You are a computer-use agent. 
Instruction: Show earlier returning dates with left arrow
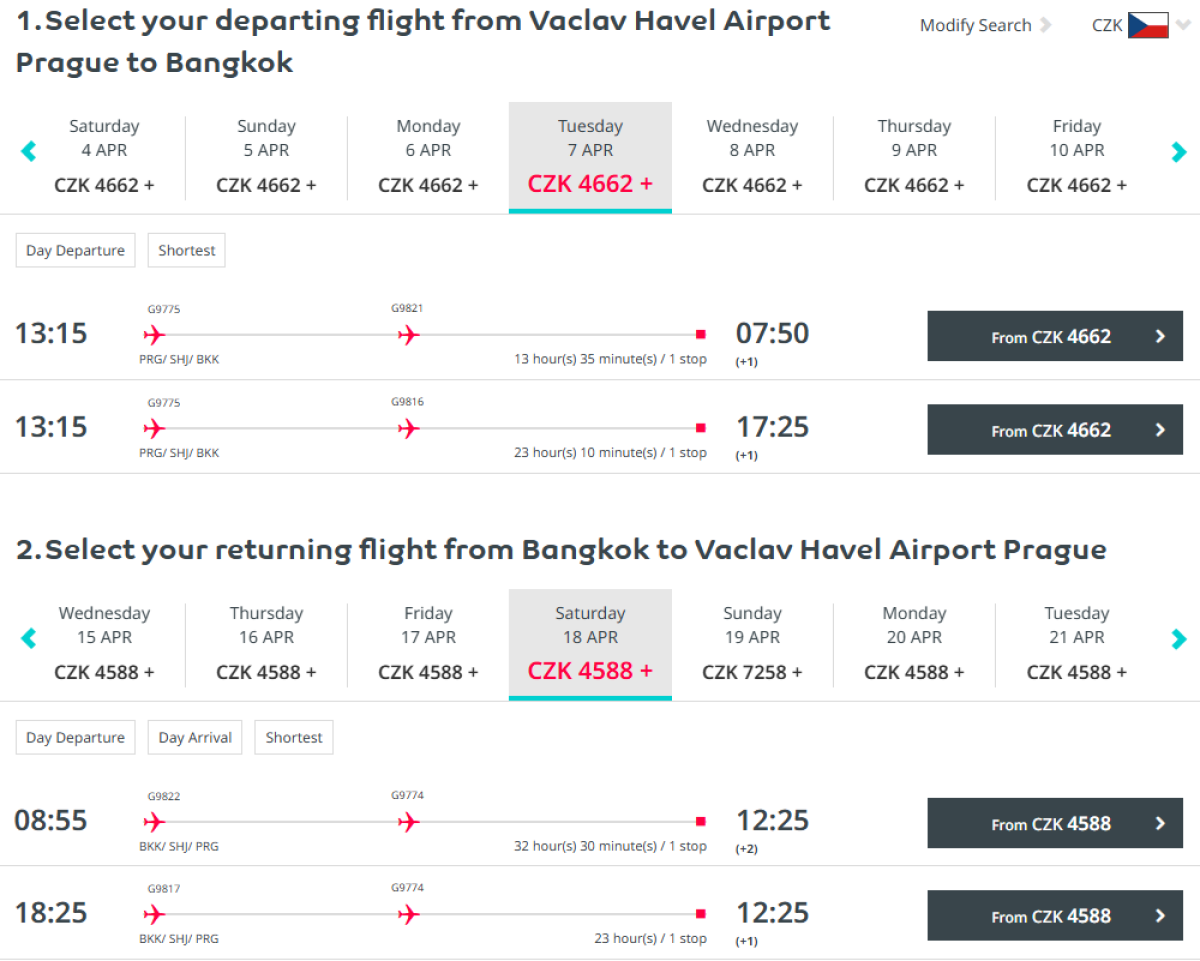28,639
